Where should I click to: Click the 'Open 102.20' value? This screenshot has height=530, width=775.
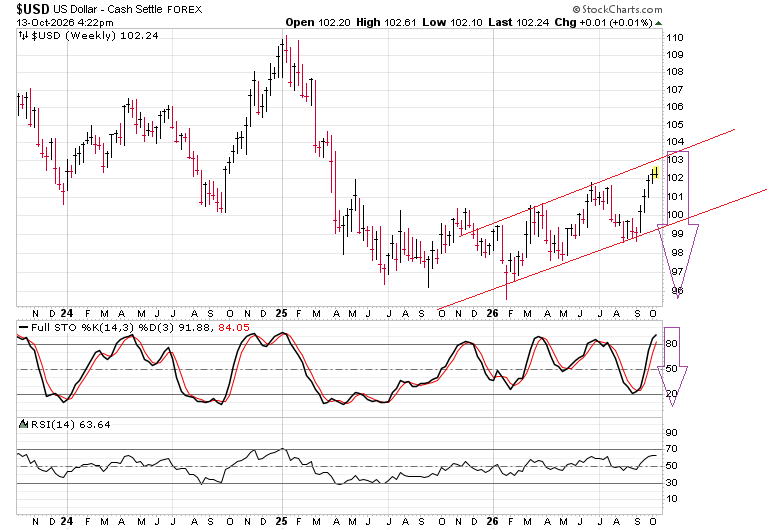[318, 23]
